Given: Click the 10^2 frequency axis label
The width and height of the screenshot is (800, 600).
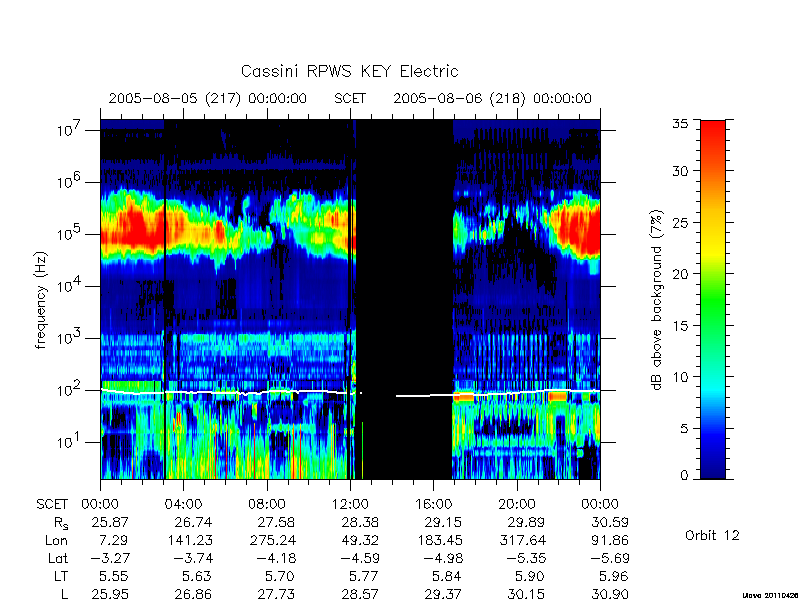Looking at the screenshot, I should point(69,389).
